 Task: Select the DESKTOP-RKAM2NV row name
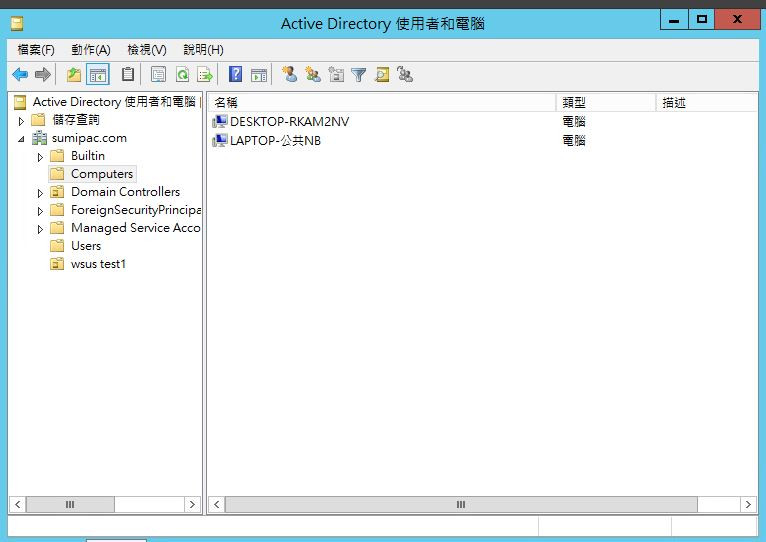coord(289,121)
